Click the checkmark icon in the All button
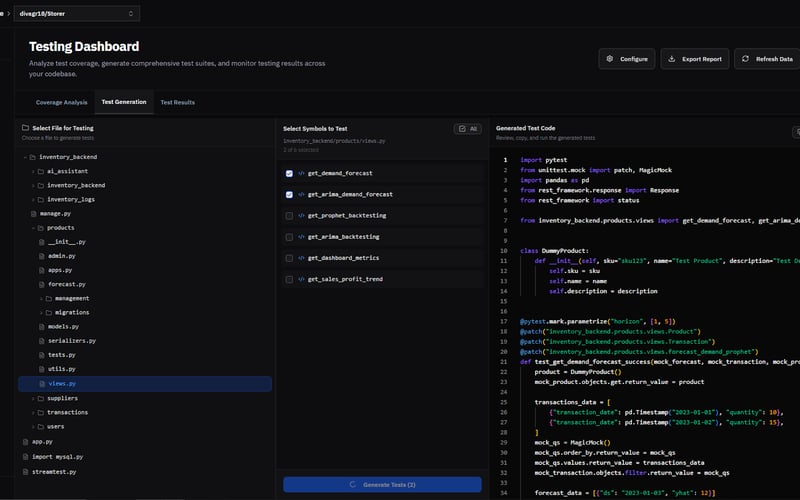This screenshot has width=800, height=500. tap(462, 129)
